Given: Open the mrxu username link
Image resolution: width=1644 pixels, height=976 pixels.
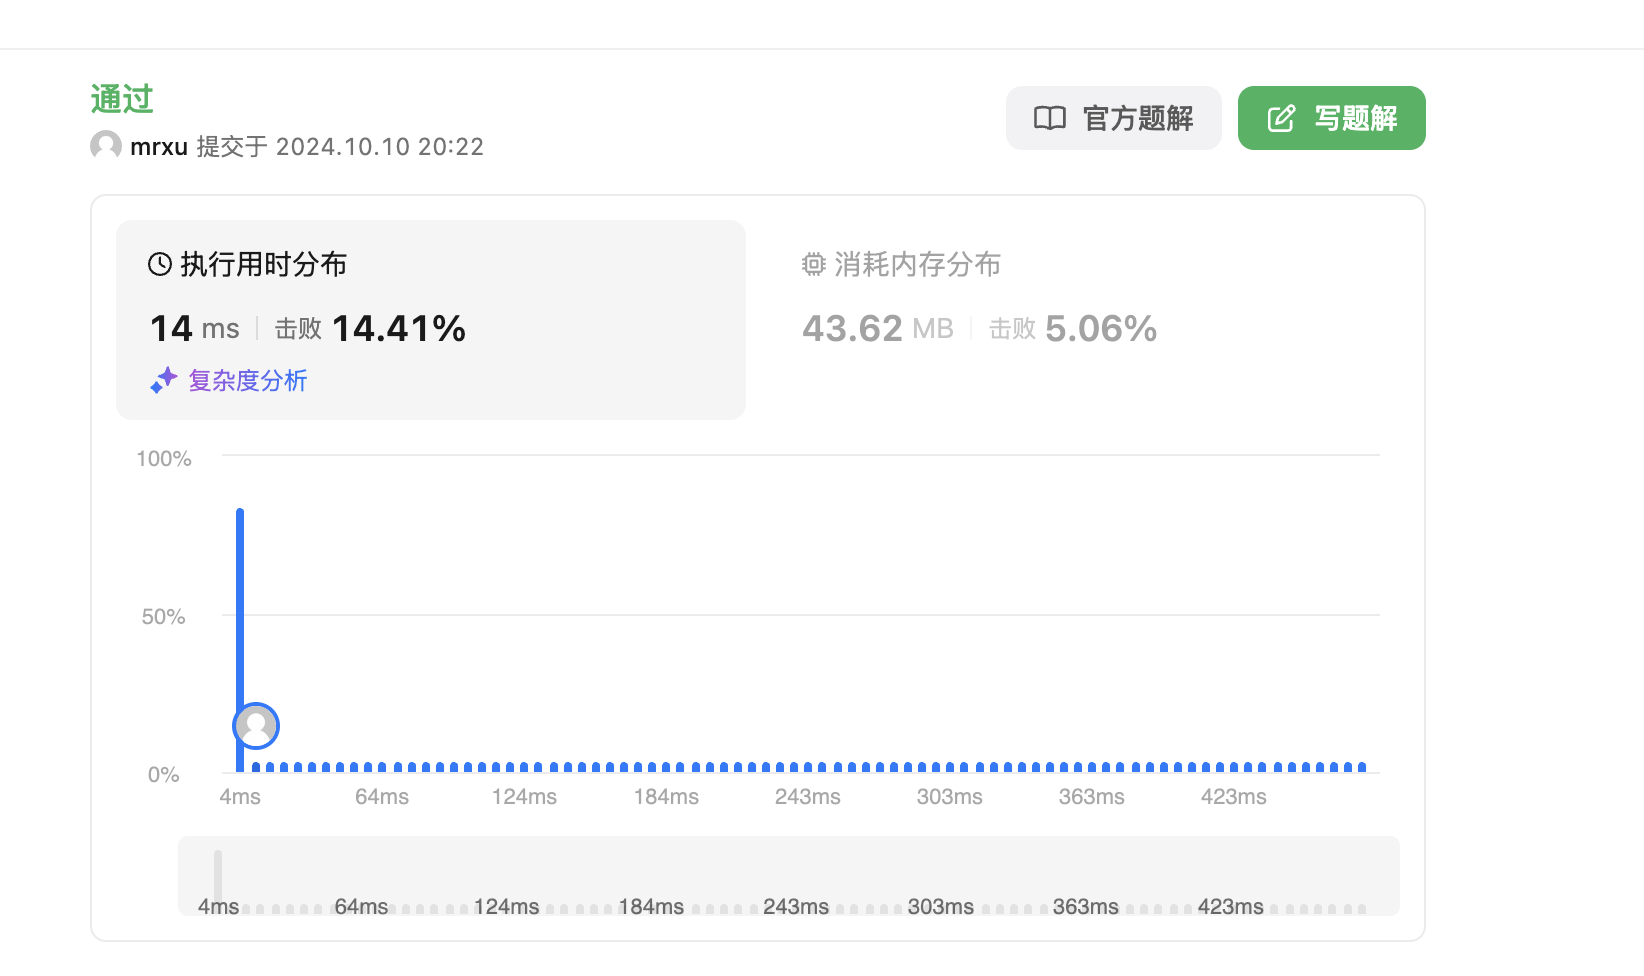Looking at the screenshot, I should click(x=159, y=147).
